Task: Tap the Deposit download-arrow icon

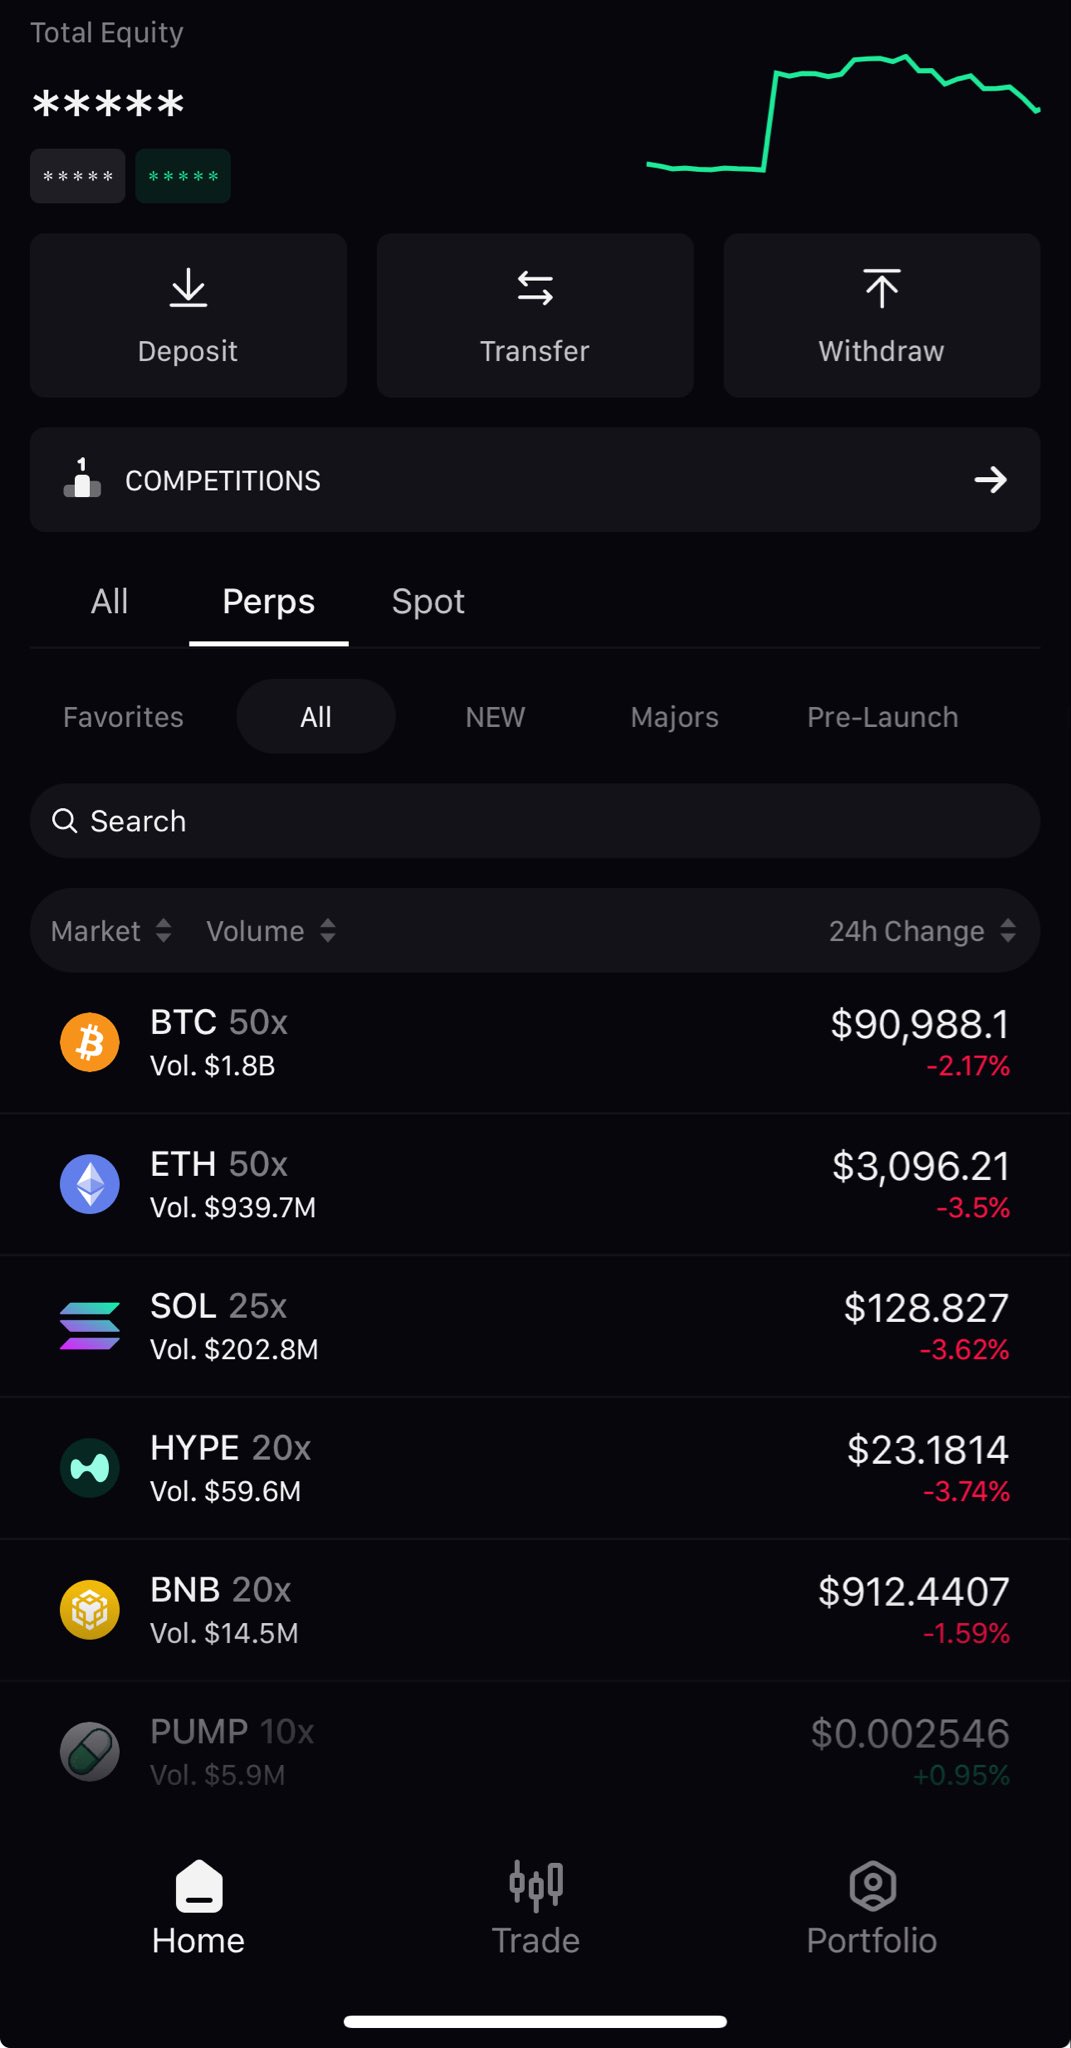Action: [x=188, y=289]
